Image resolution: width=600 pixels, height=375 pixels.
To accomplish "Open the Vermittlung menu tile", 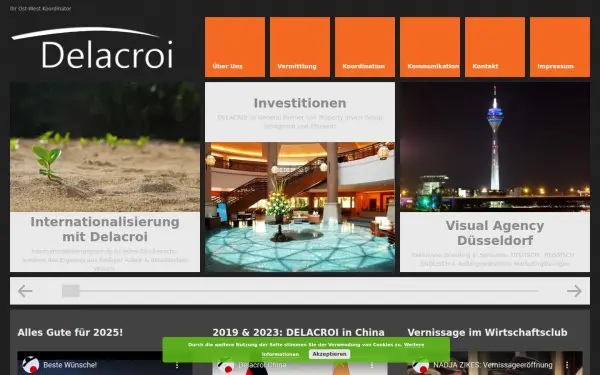I will point(300,47).
